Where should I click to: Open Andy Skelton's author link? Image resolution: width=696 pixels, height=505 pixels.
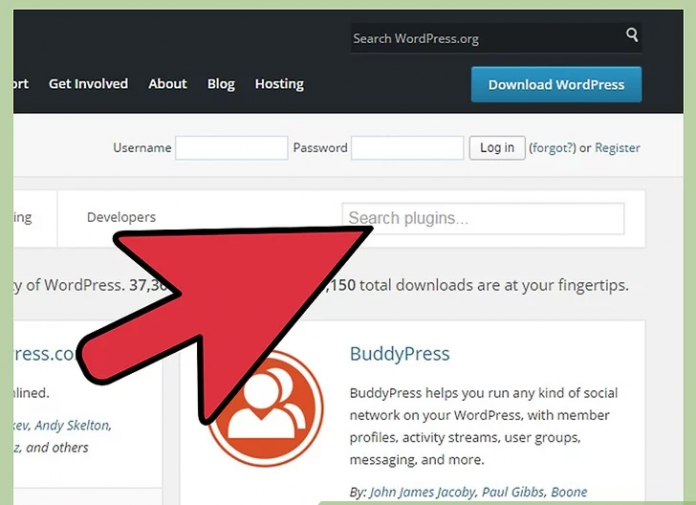coord(73,425)
